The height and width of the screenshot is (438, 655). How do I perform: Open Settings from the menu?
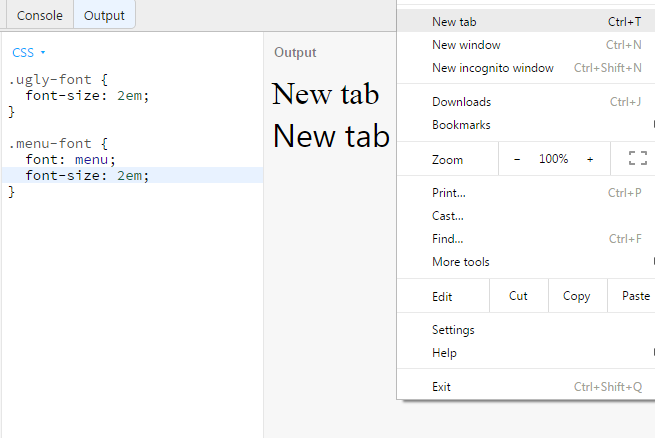tap(526, 330)
